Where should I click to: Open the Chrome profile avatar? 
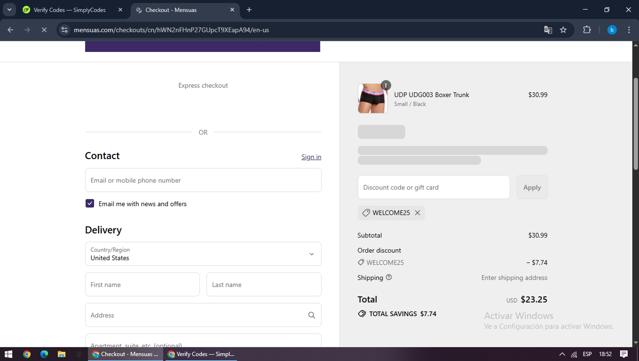(612, 30)
